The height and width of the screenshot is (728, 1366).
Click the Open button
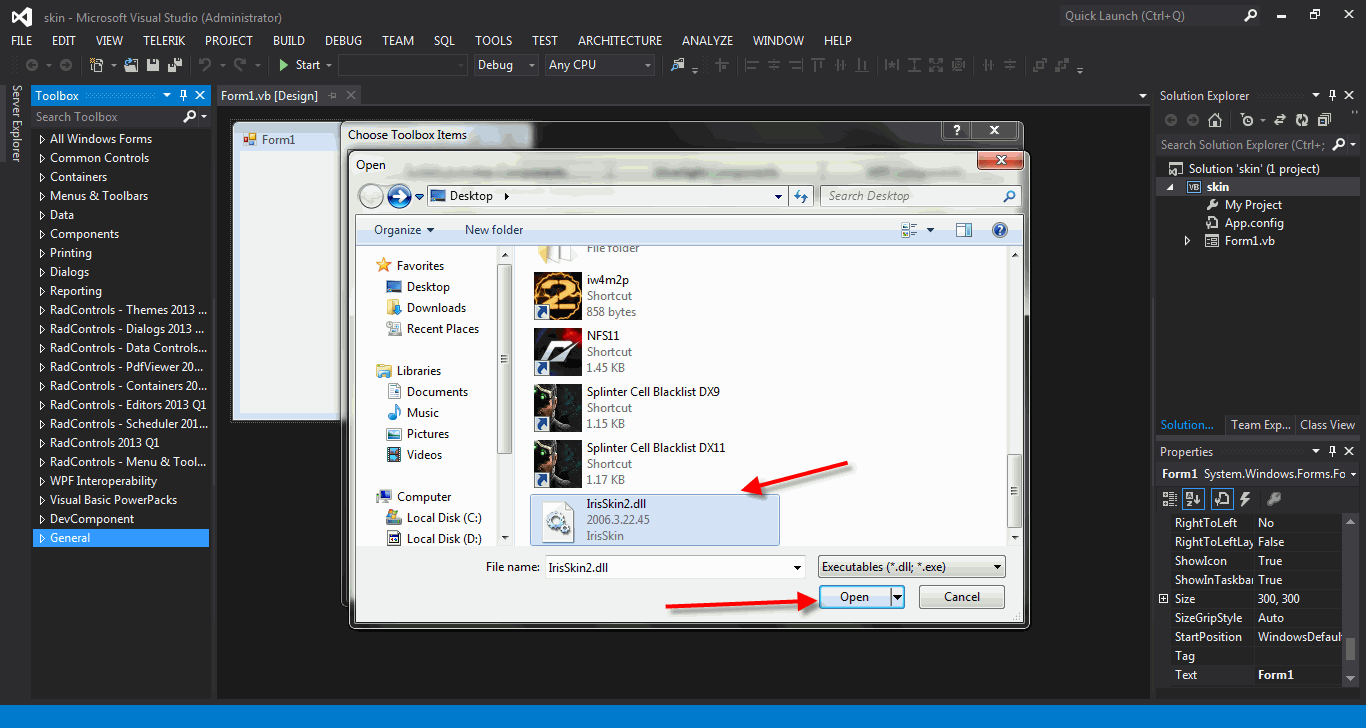(854, 597)
